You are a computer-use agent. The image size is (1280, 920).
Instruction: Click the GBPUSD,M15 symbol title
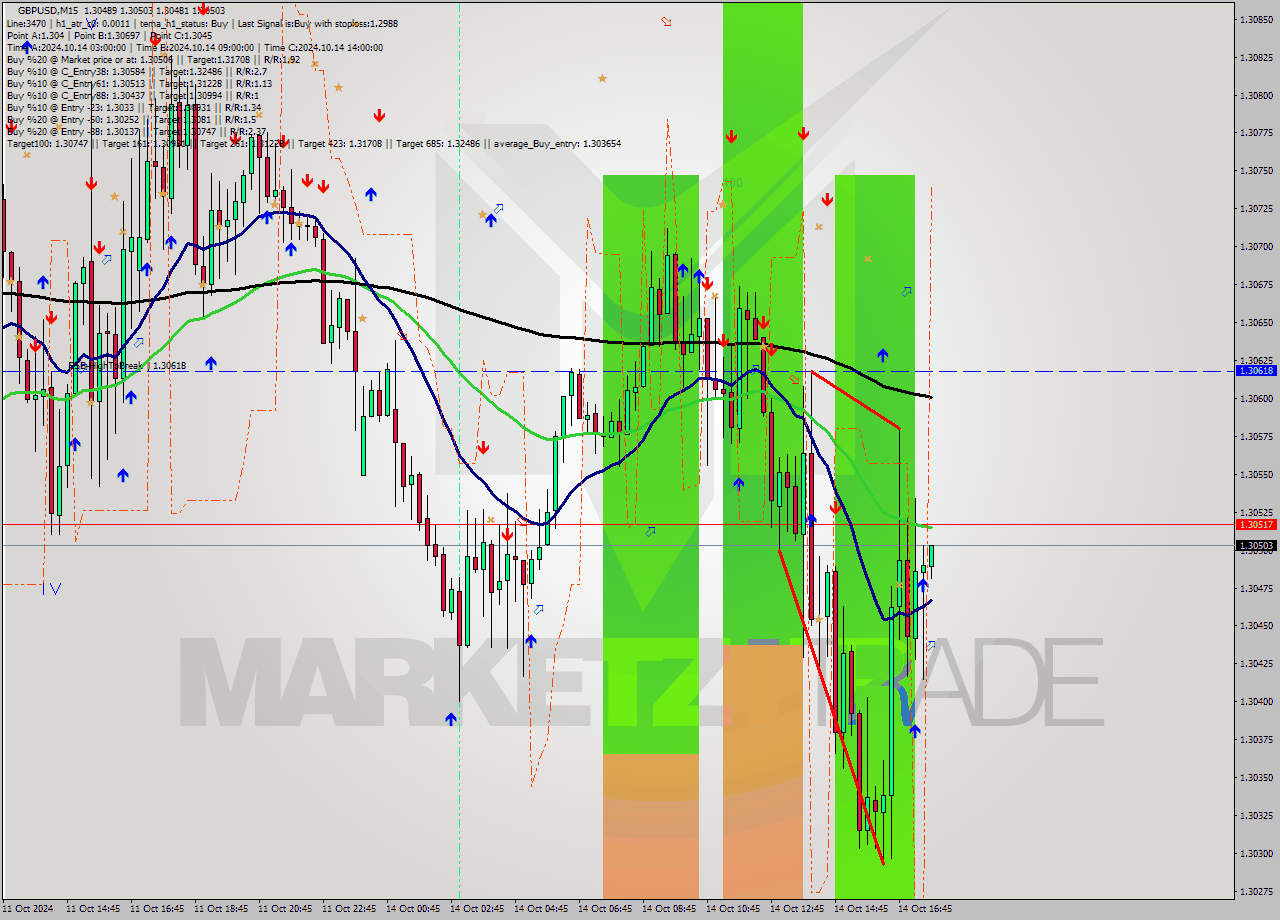(x=46, y=10)
